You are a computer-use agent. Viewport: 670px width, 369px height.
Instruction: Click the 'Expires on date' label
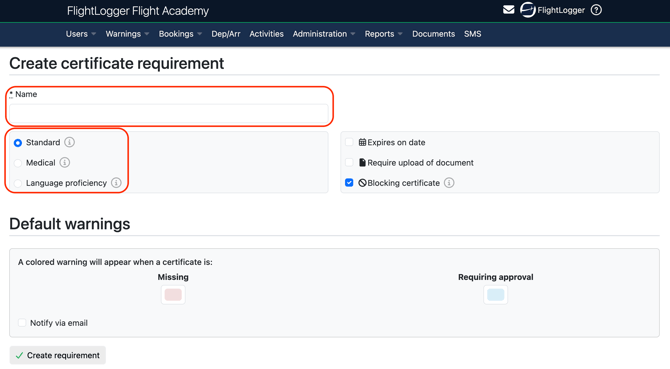(x=396, y=142)
